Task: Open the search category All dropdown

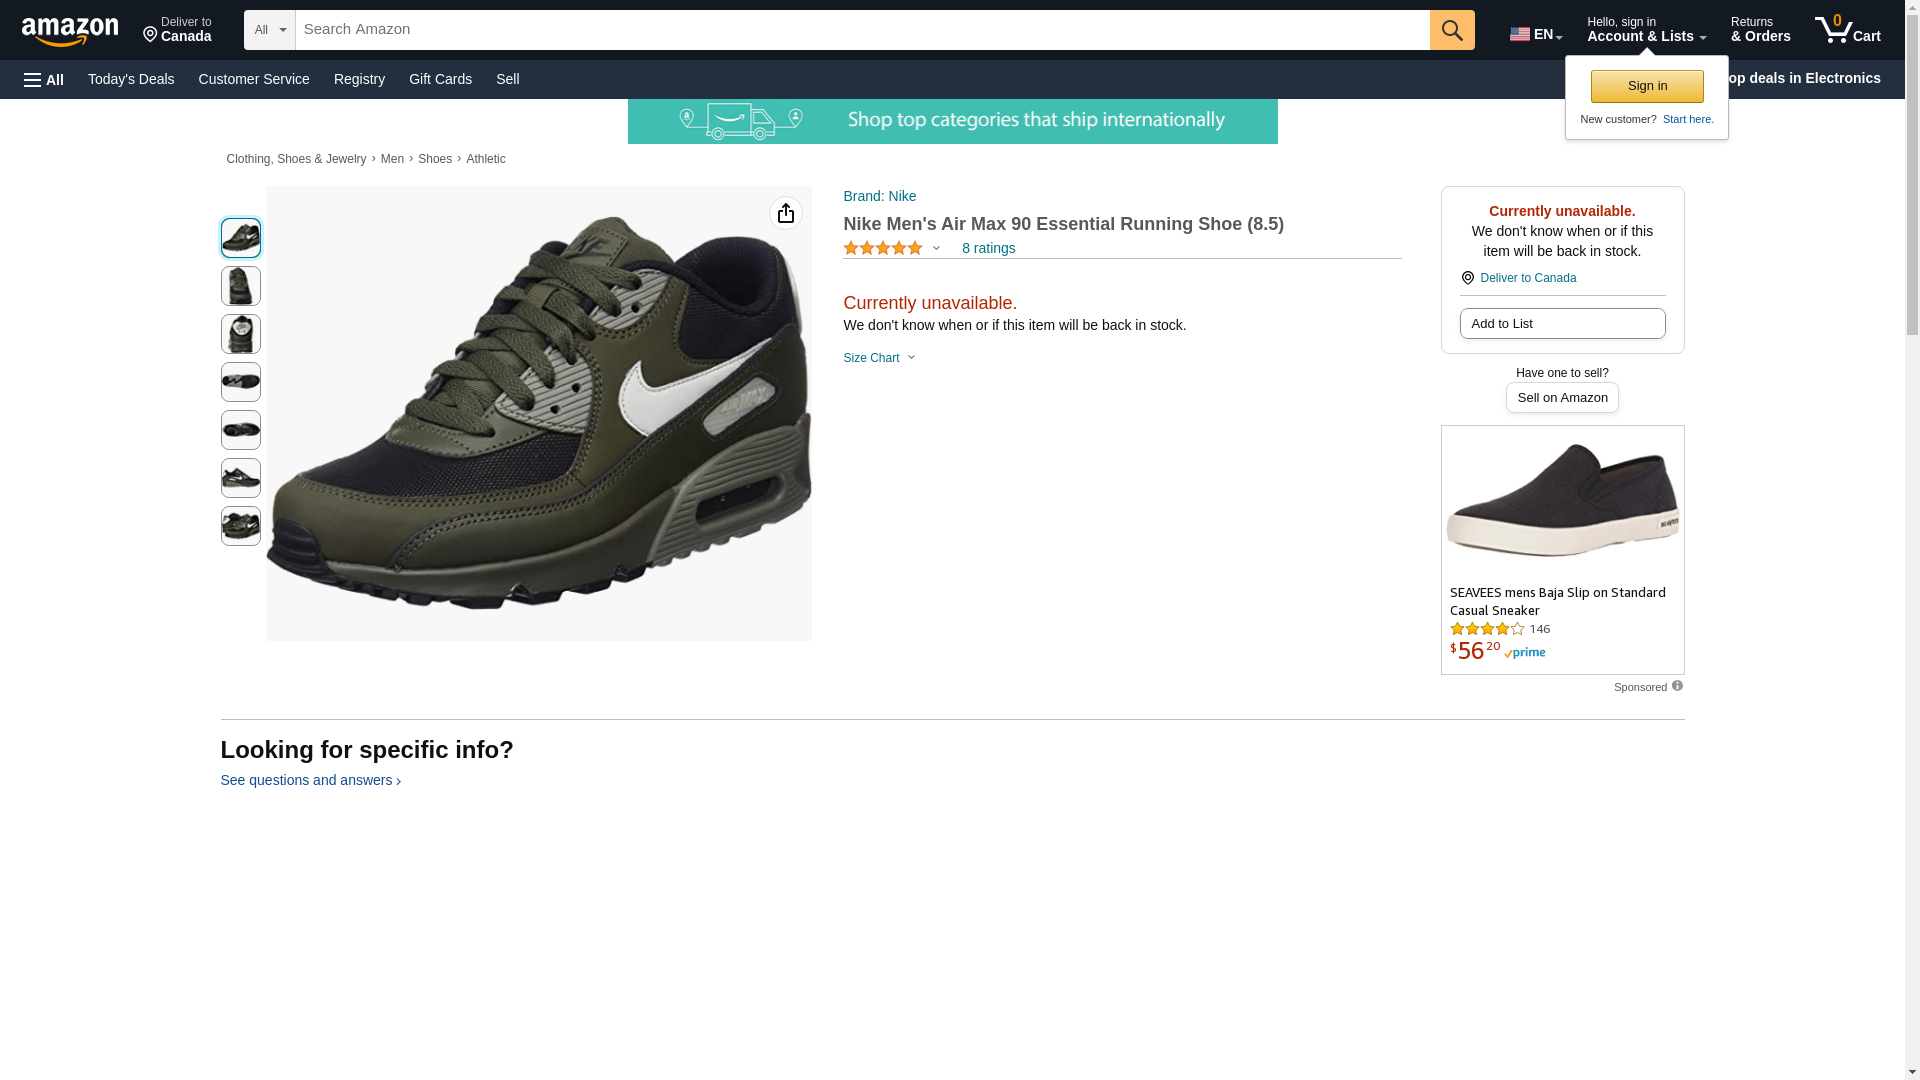Action: coord(269,30)
